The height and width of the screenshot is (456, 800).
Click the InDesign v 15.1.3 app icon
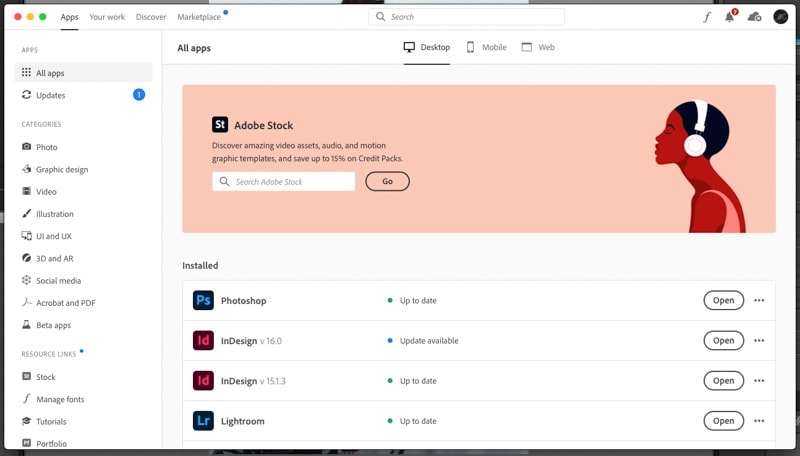(x=203, y=381)
